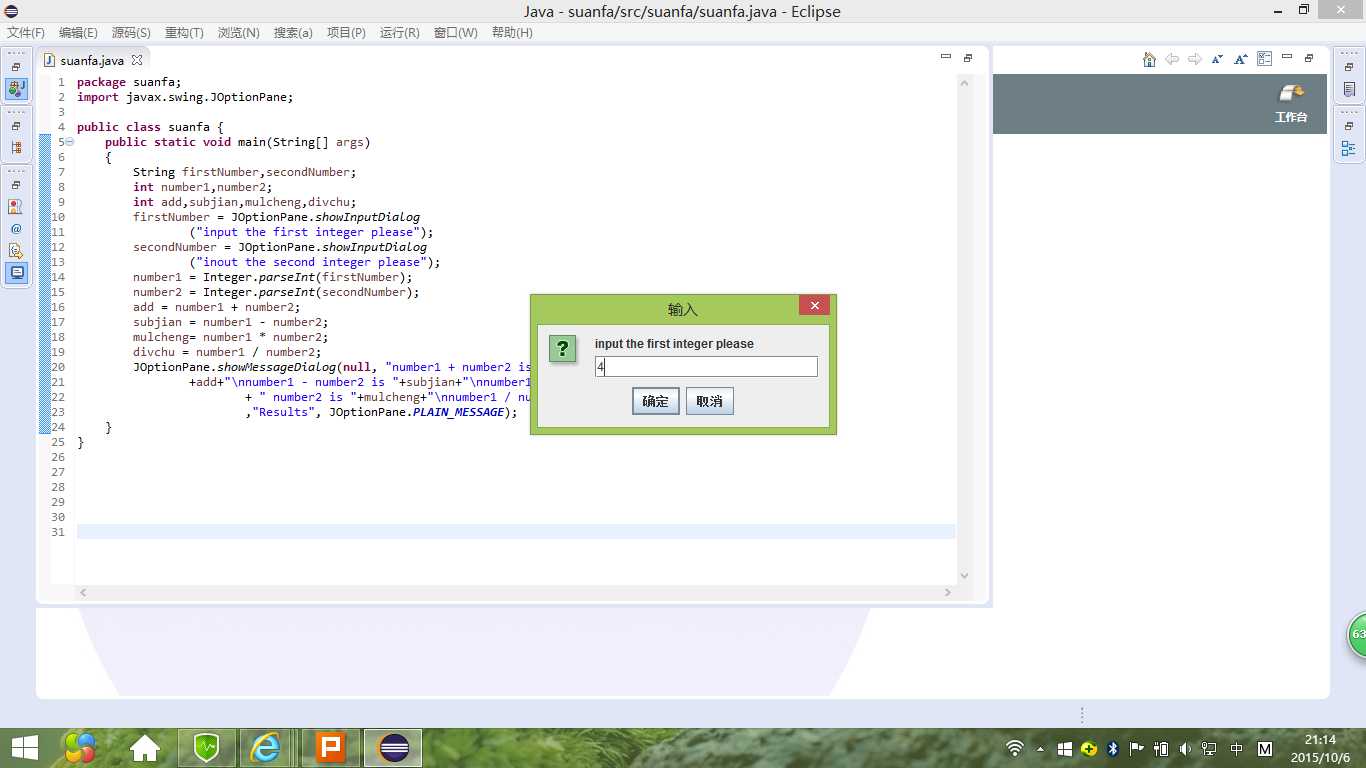Show hidden tray icons arrow
The height and width of the screenshot is (768, 1366).
tap(1040, 748)
